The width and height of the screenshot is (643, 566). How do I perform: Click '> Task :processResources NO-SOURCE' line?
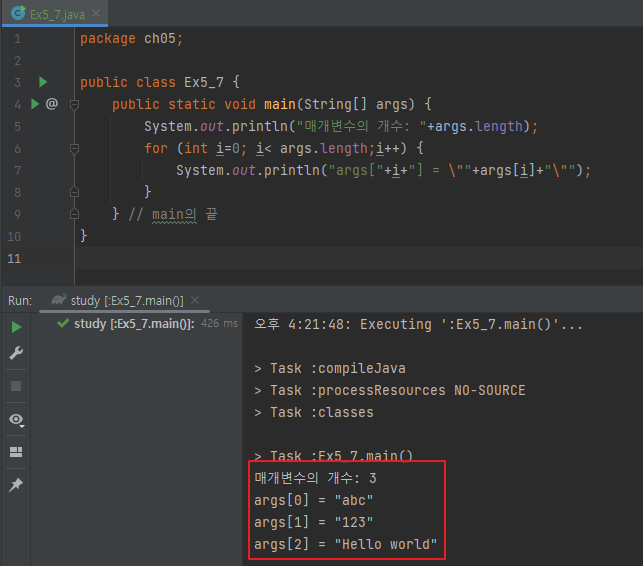coord(390,390)
